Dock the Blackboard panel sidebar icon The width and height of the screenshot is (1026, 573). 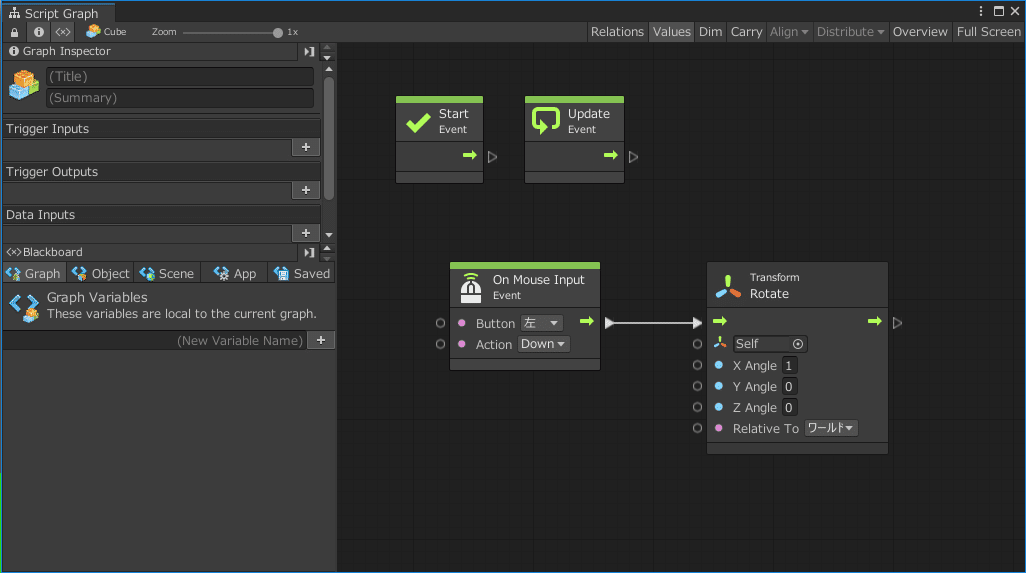pos(309,252)
